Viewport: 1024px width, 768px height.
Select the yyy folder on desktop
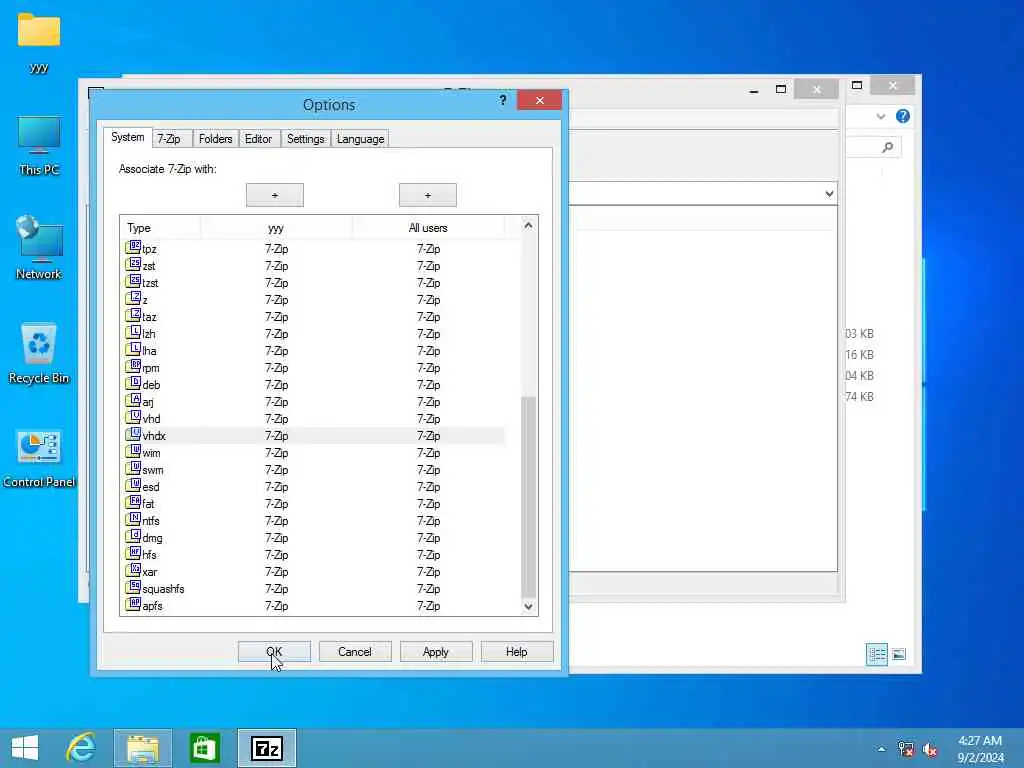pyautogui.click(x=39, y=42)
